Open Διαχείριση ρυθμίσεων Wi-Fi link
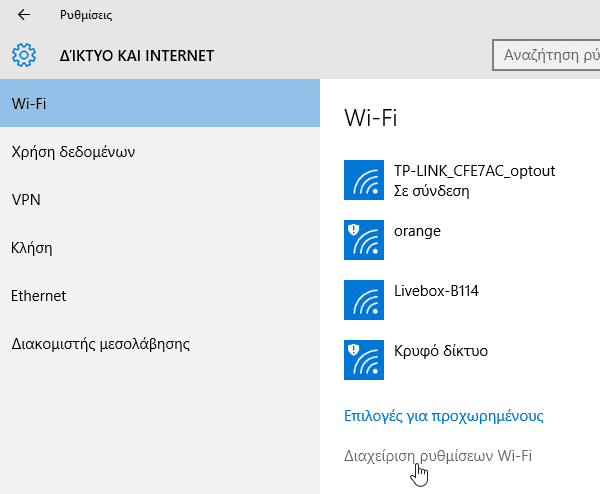This screenshot has height=494, width=600. (x=438, y=456)
